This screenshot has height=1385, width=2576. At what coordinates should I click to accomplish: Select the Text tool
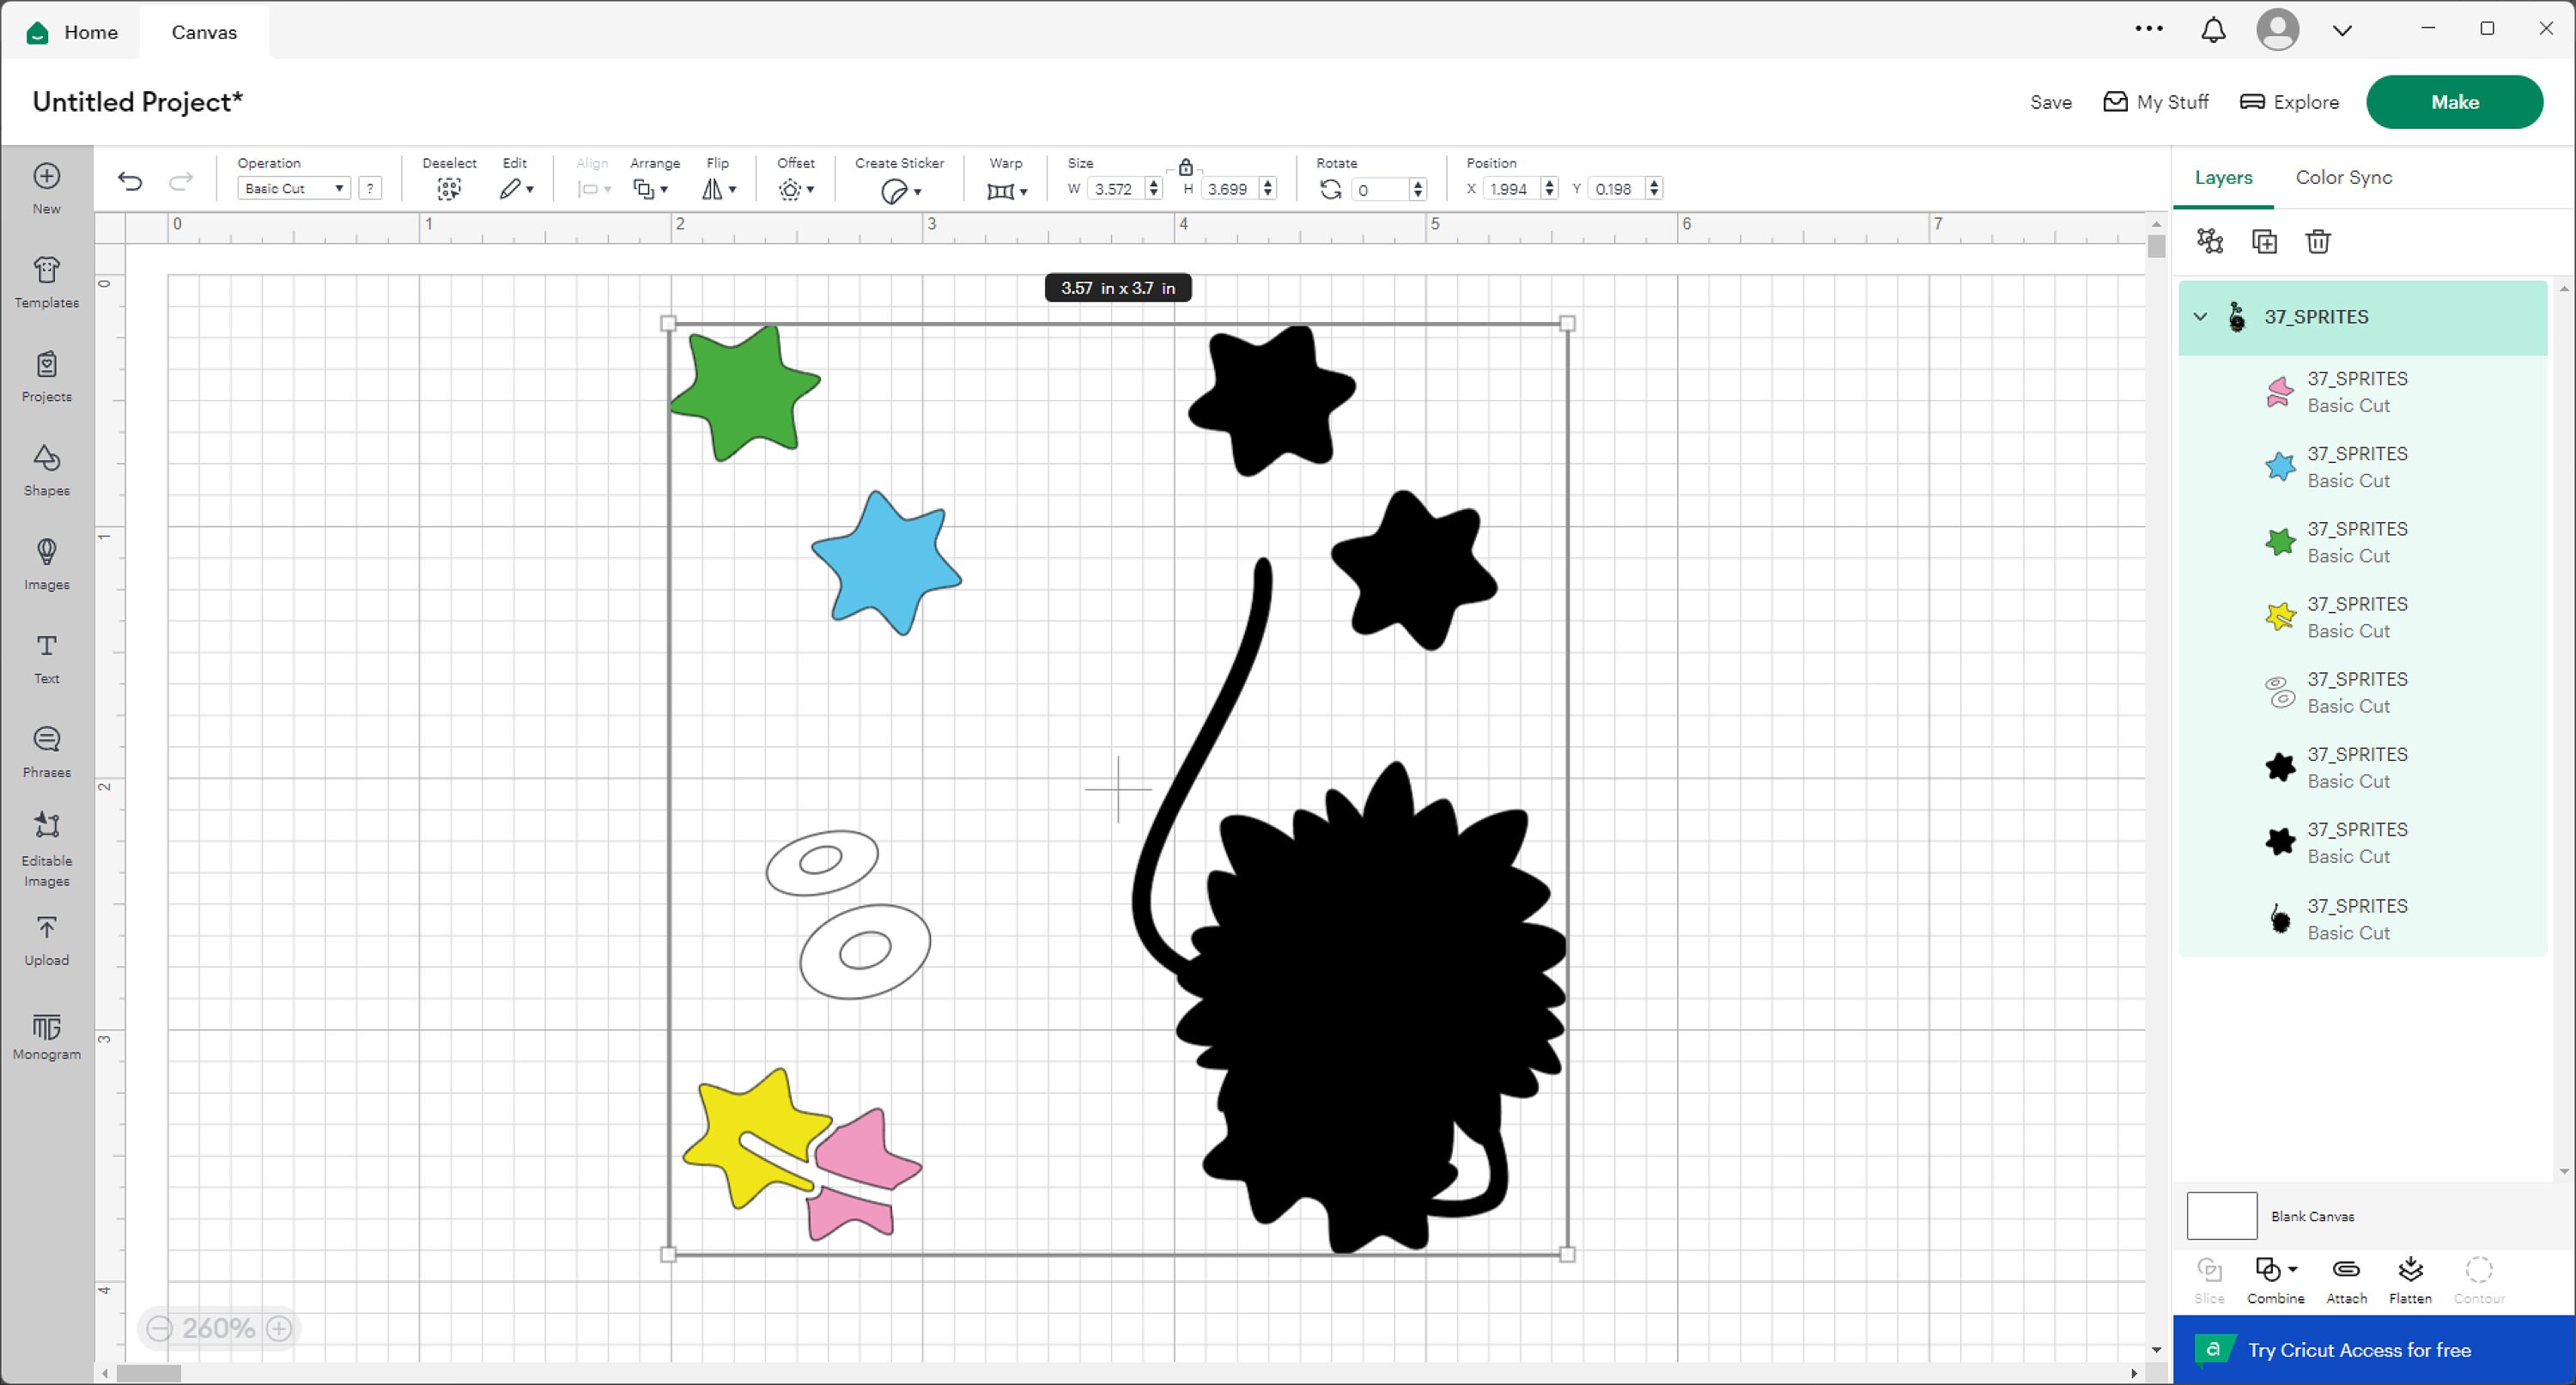click(46, 658)
